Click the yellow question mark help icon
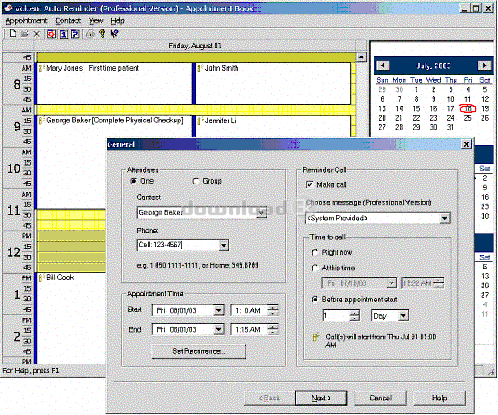 tap(102, 34)
